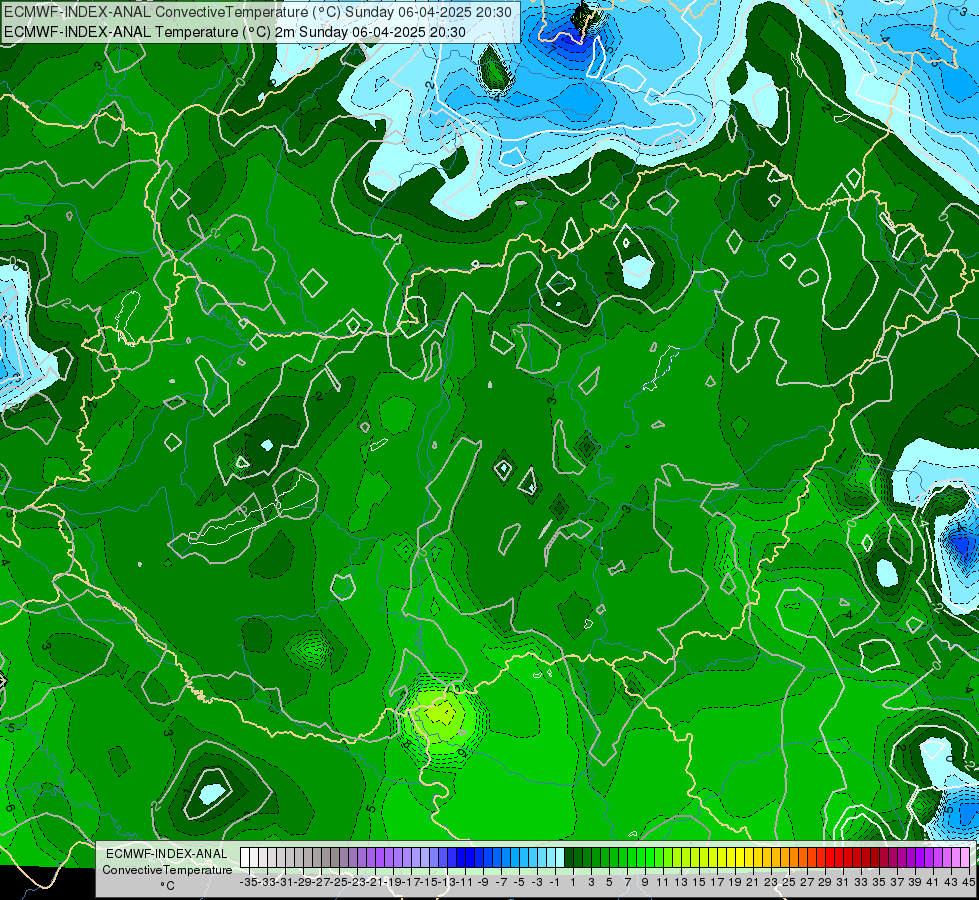This screenshot has width=979, height=900.
Task: Click the ECMWF-INDEX-ANAL label in the legend
Action: pos(167,854)
